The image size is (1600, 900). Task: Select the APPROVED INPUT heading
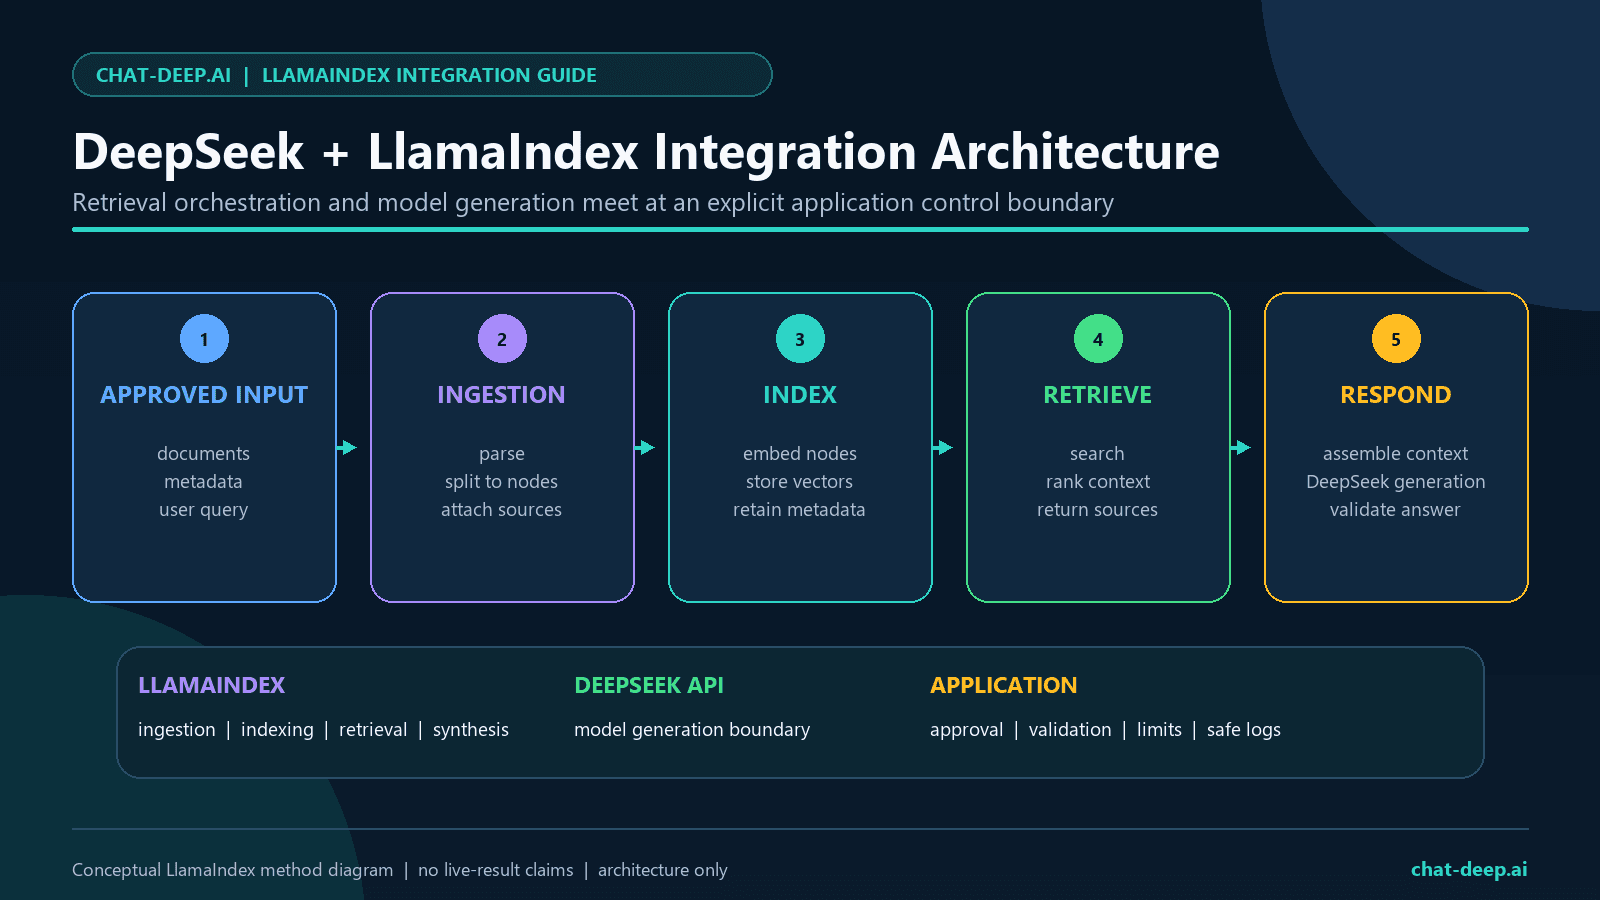[204, 395]
